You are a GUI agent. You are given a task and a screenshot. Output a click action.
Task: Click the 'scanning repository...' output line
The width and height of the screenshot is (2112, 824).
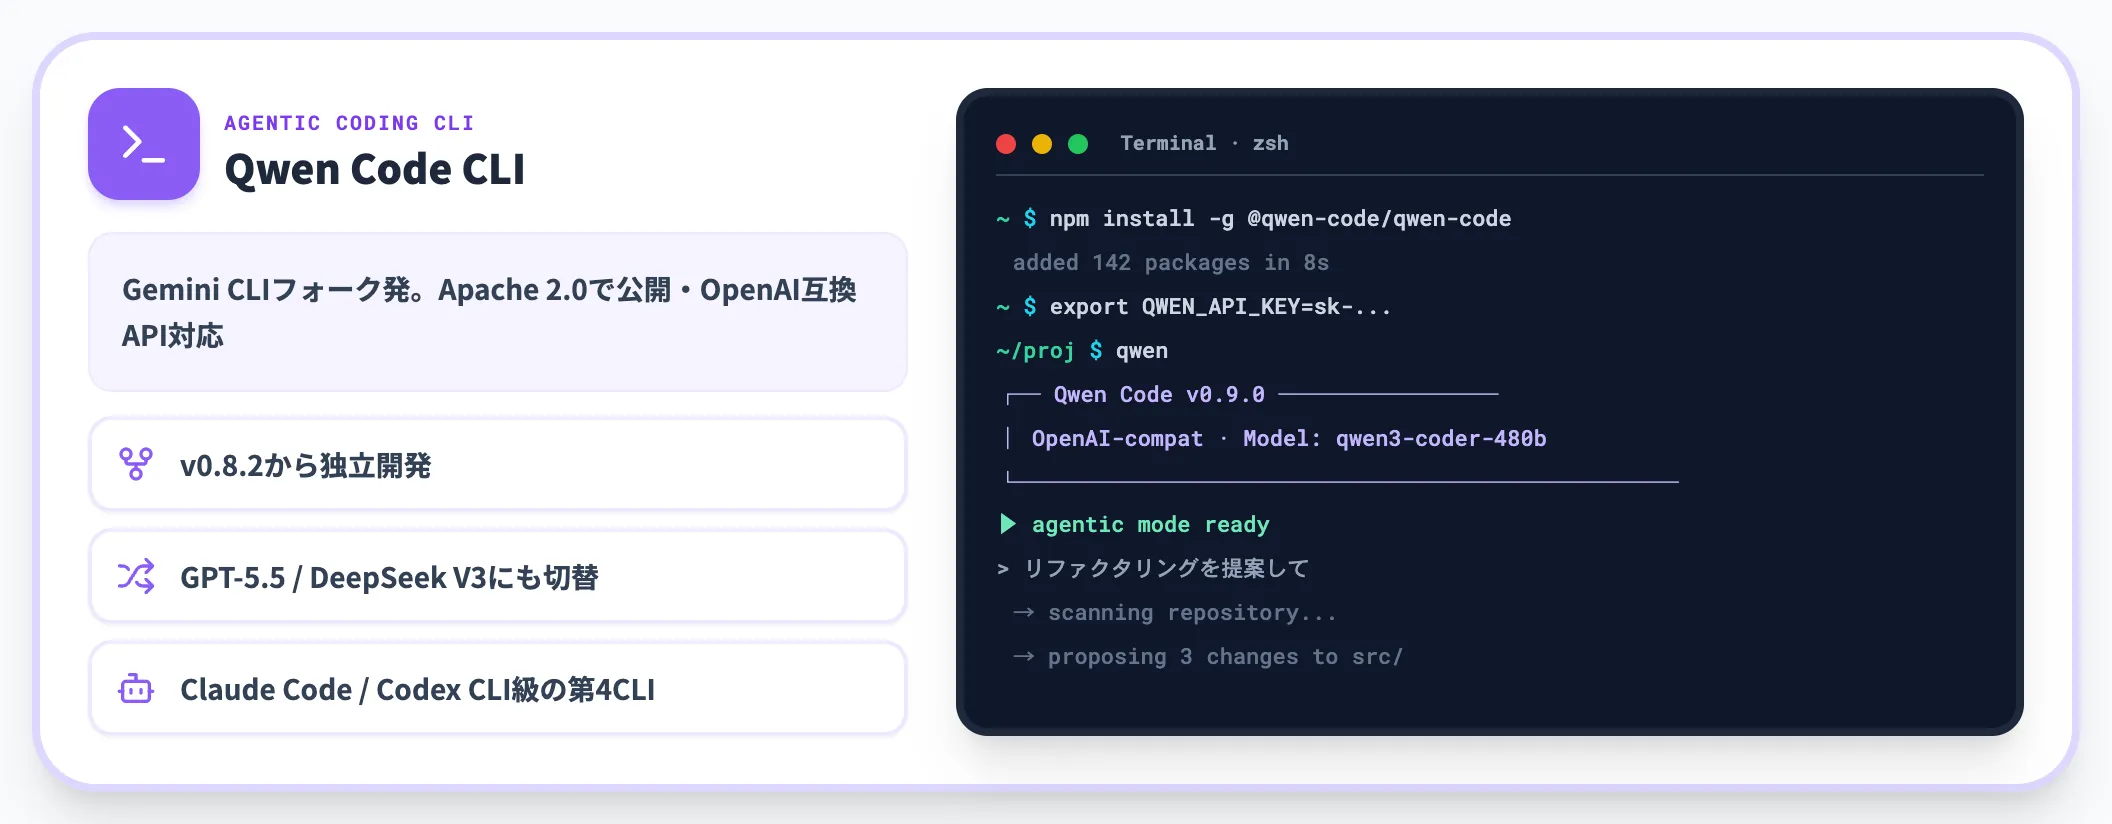coord(1175,613)
